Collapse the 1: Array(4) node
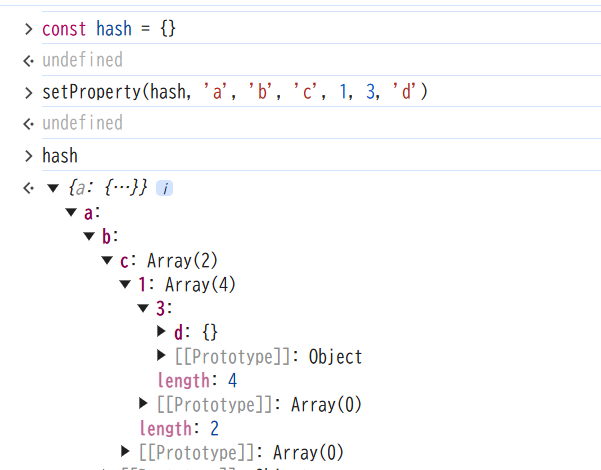Viewport: 601px width, 470px height. click(x=125, y=284)
